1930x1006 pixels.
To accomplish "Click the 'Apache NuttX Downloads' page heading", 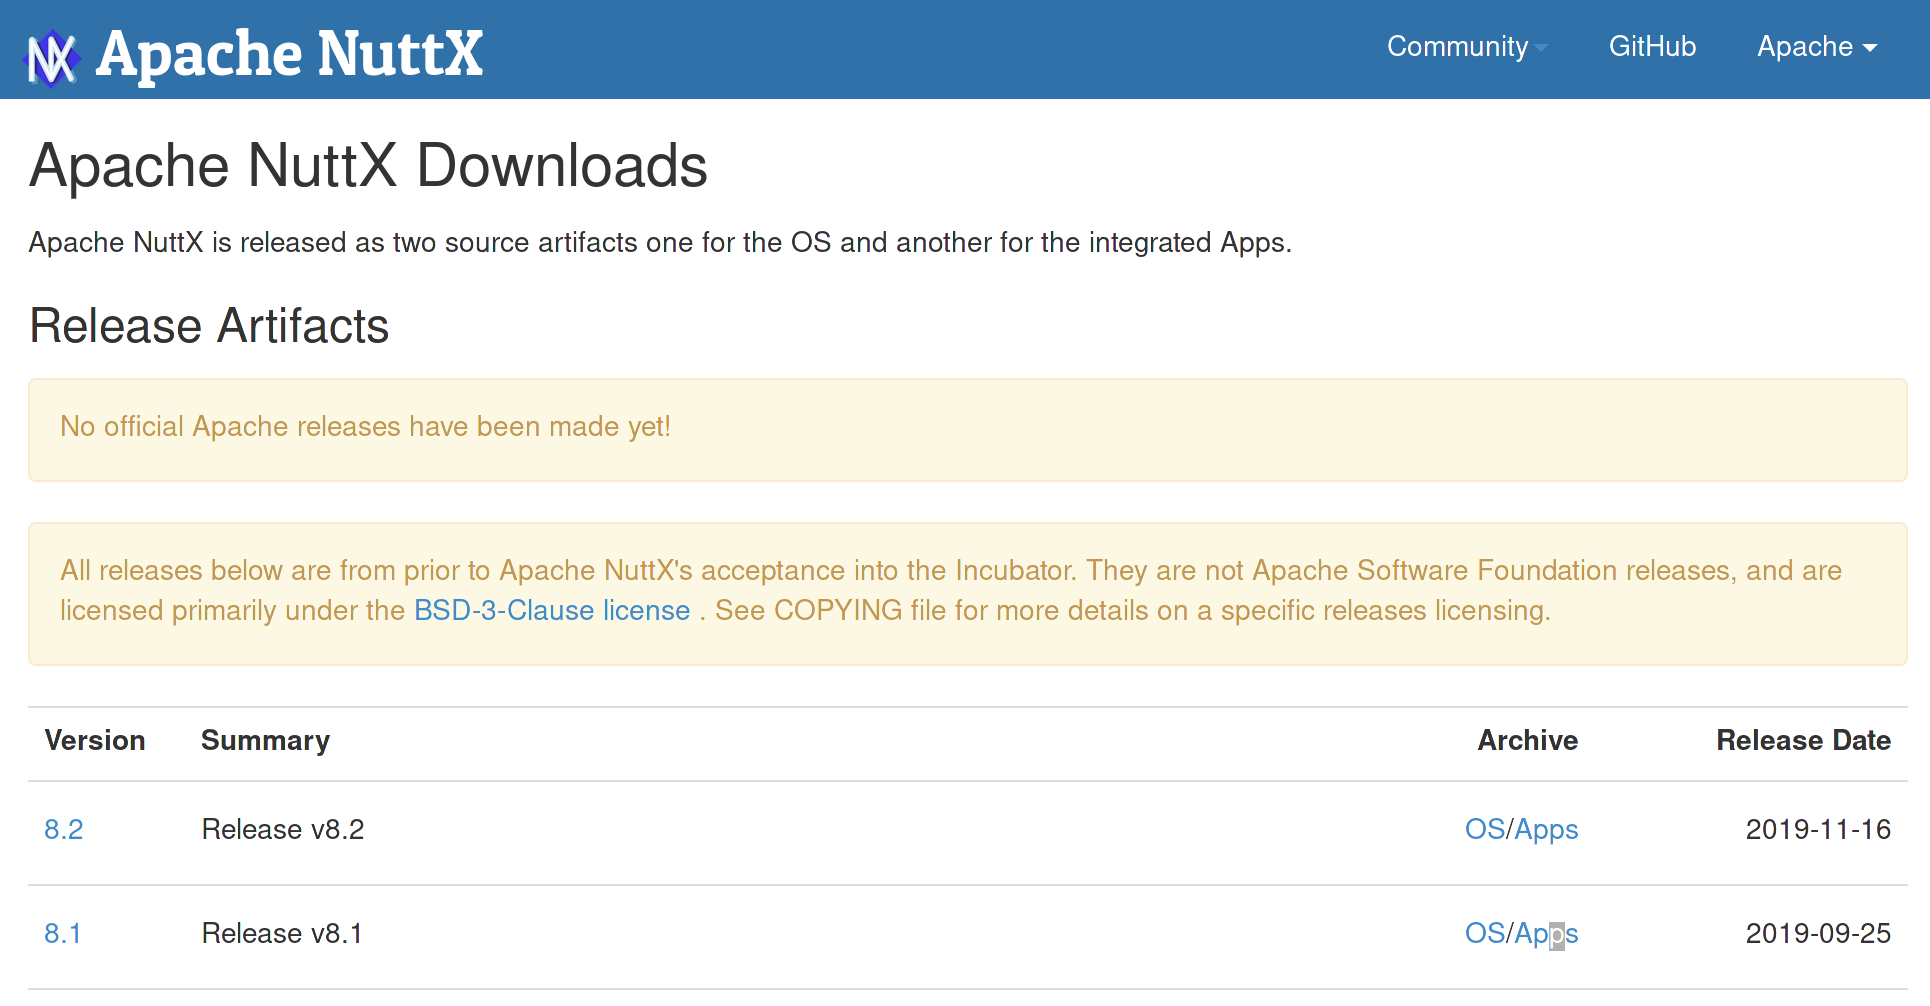I will 368,165.
